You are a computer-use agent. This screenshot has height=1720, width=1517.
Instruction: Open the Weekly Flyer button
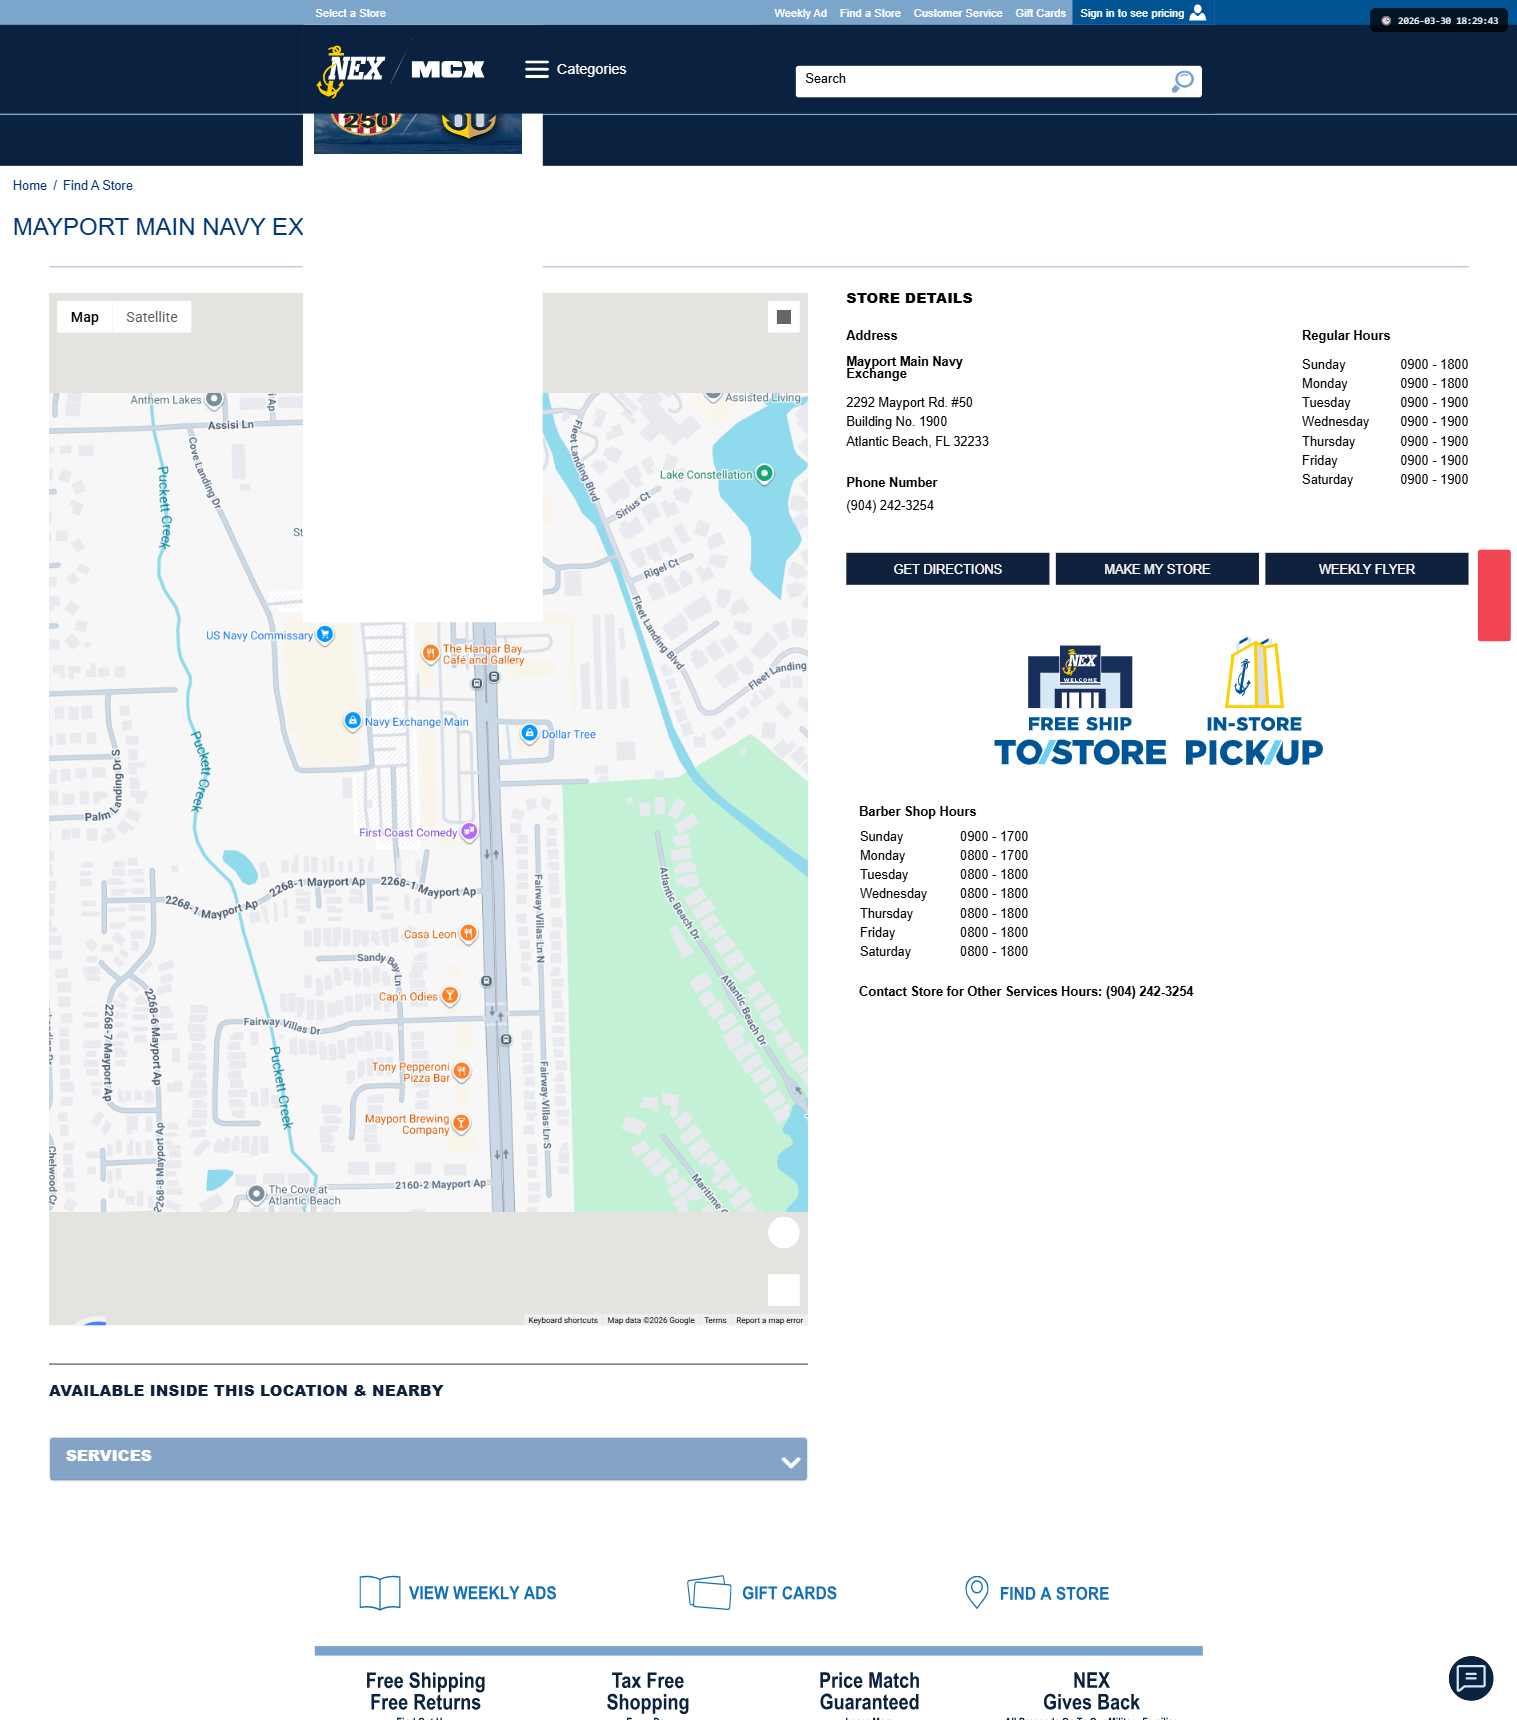pyautogui.click(x=1367, y=569)
